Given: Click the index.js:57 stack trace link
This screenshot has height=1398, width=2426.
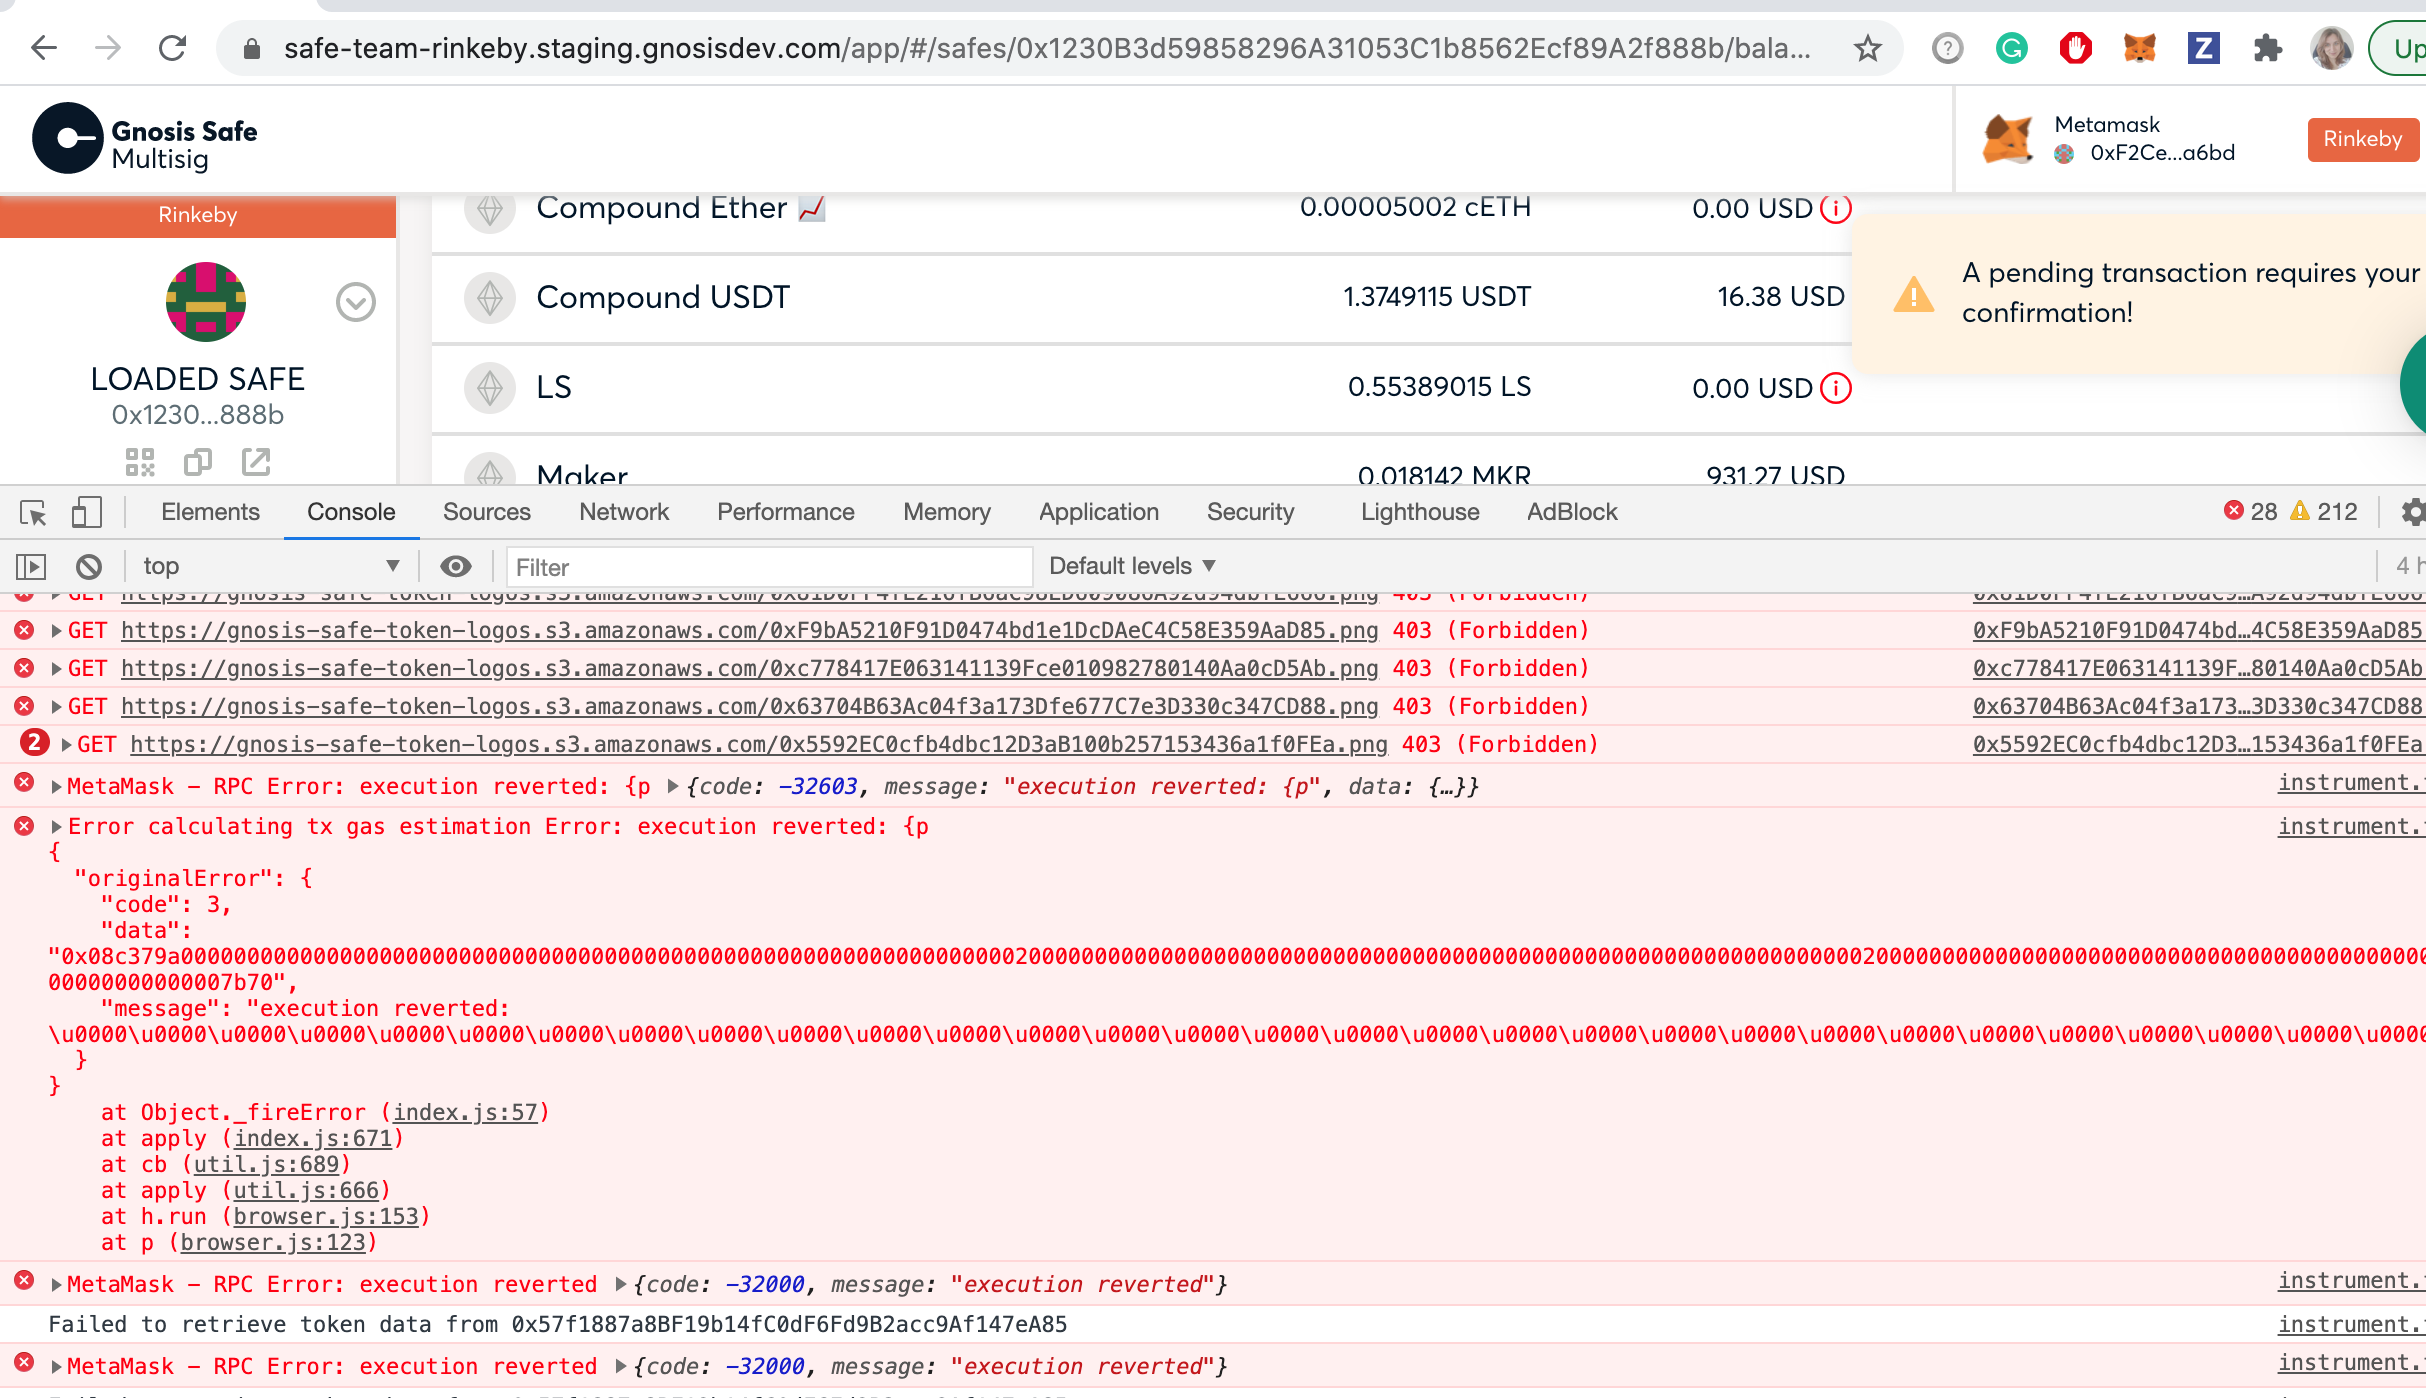Looking at the screenshot, I should coord(465,1112).
